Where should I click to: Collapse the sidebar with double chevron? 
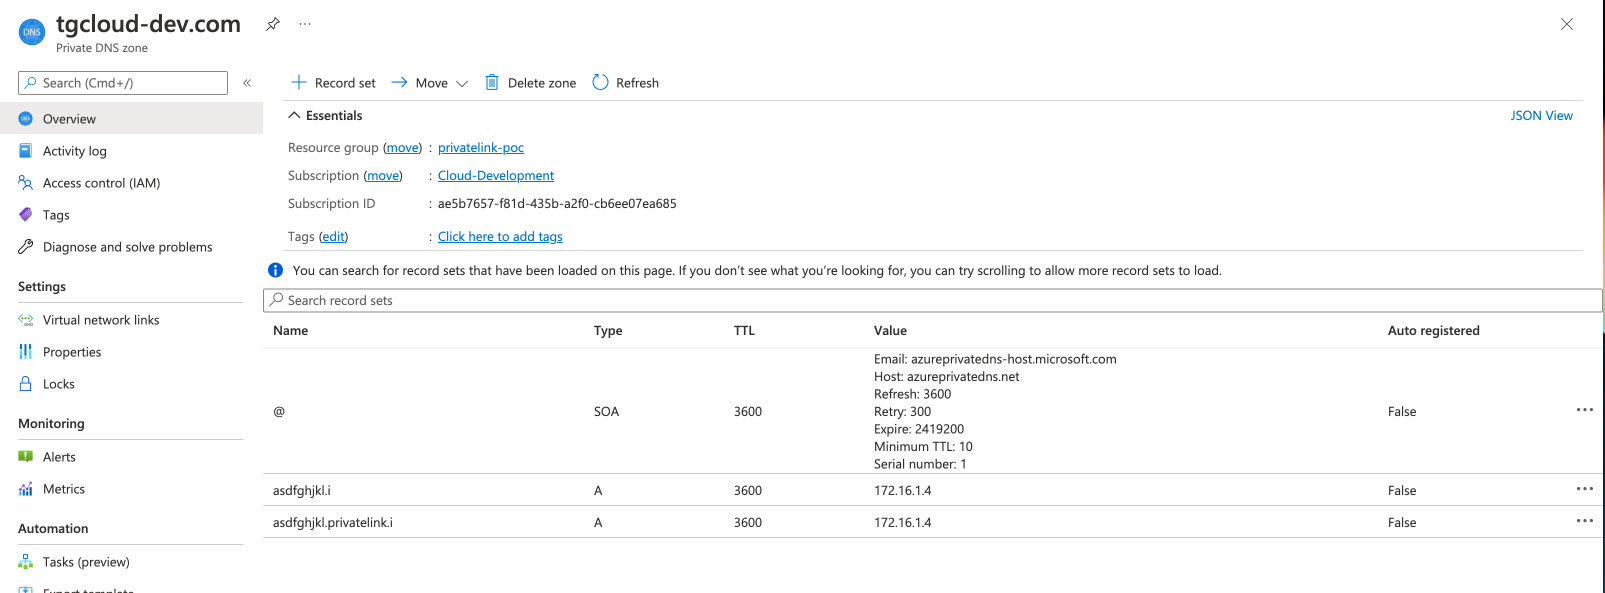(247, 83)
